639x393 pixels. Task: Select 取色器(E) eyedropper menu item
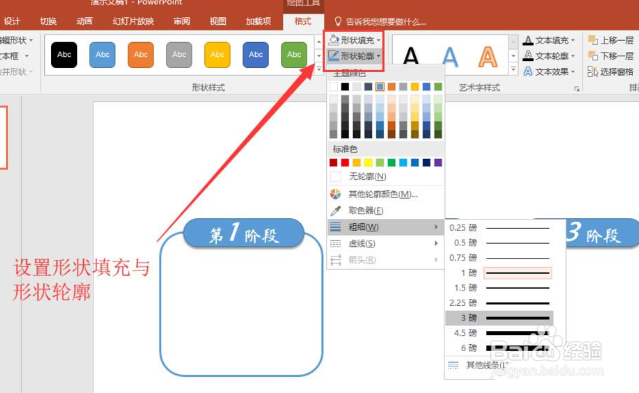[x=385, y=210]
